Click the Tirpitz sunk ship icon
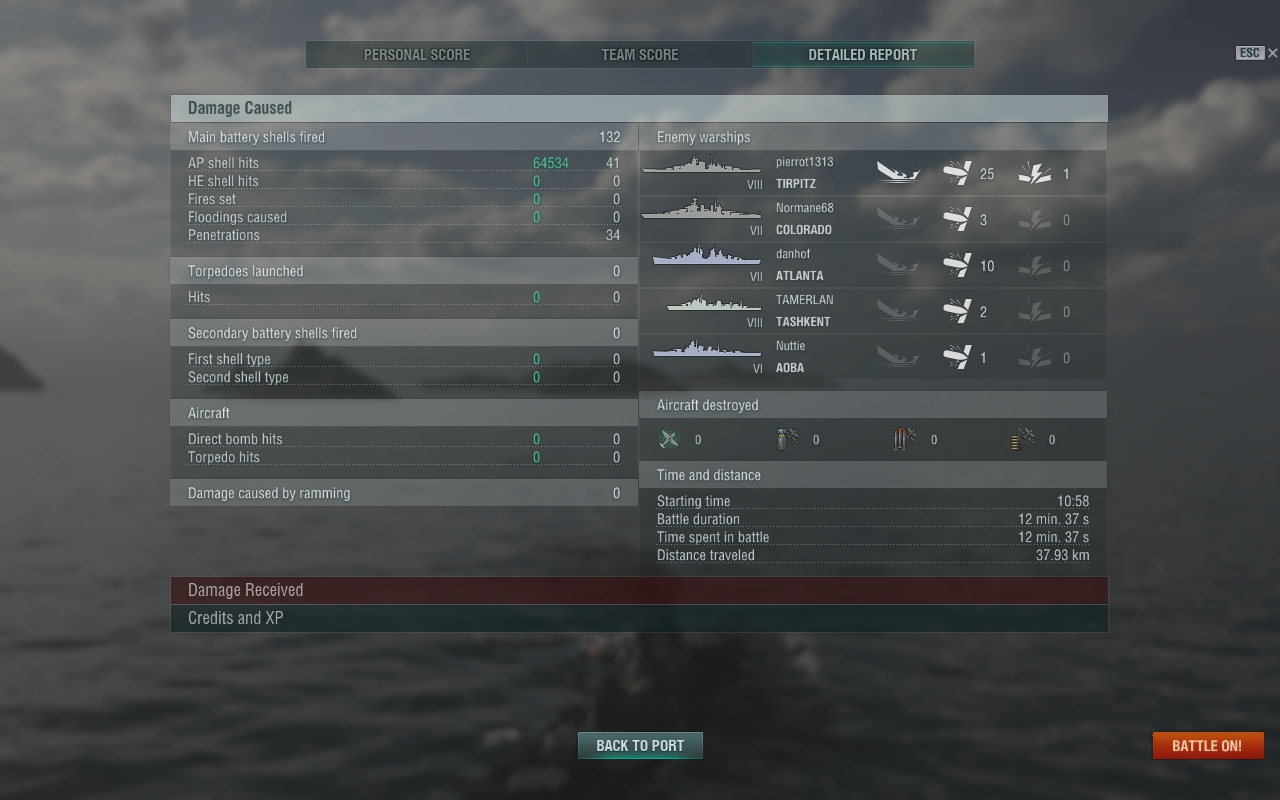Image resolution: width=1280 pixels, height=800 pixels. click(x=898, y=173)
